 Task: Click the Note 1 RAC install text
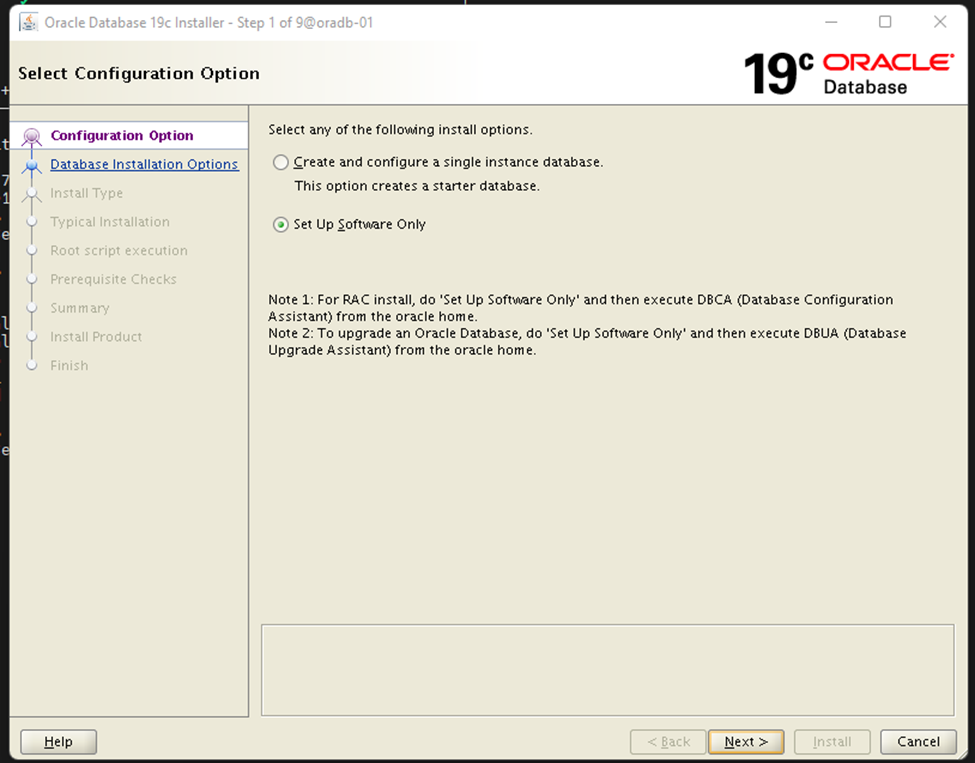point(581,308)
